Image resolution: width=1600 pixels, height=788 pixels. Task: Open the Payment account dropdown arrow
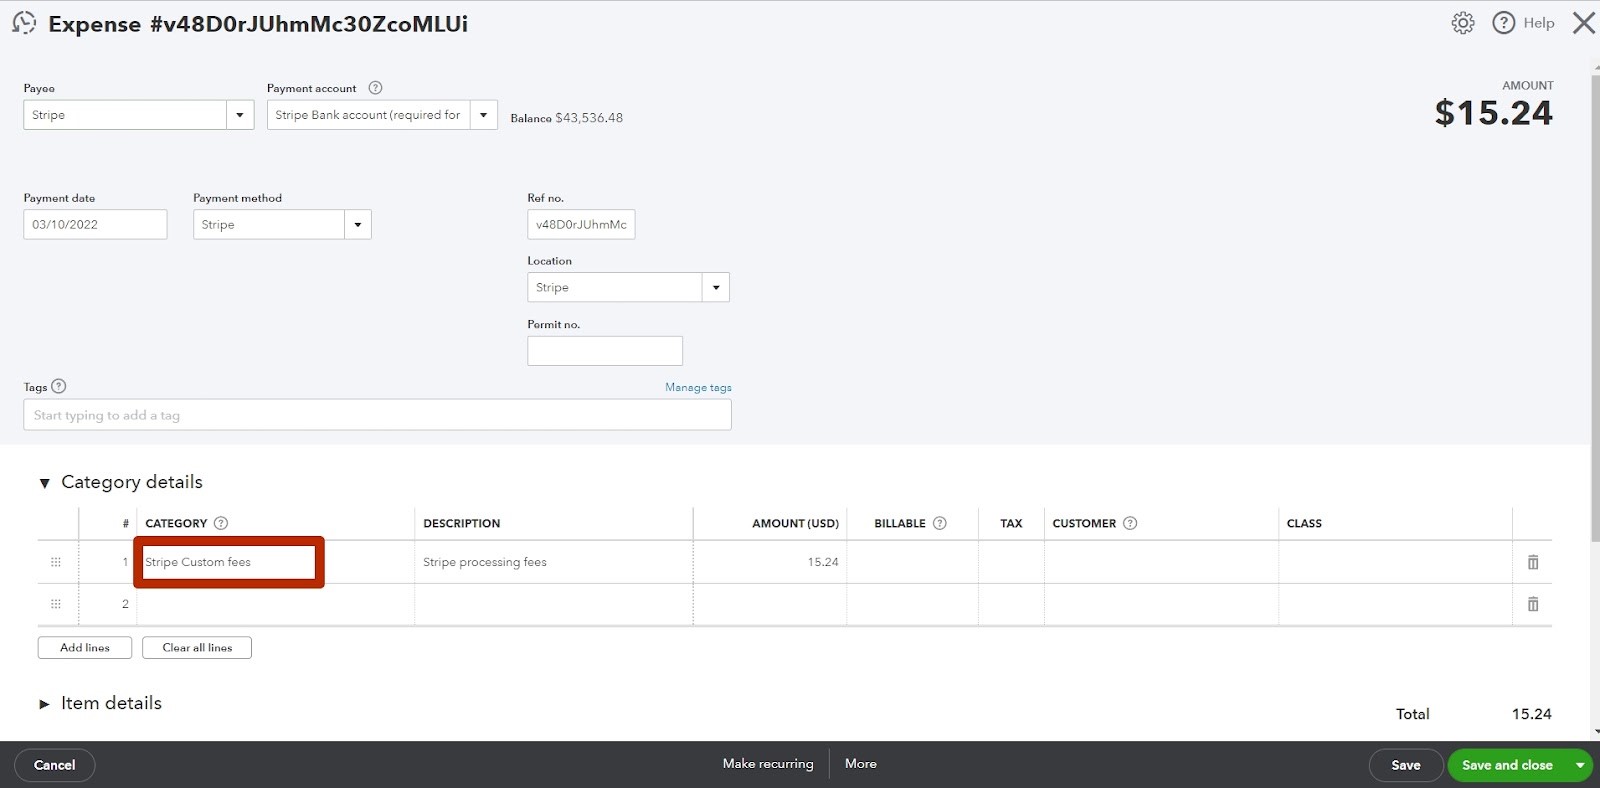[x=484, y=115]
